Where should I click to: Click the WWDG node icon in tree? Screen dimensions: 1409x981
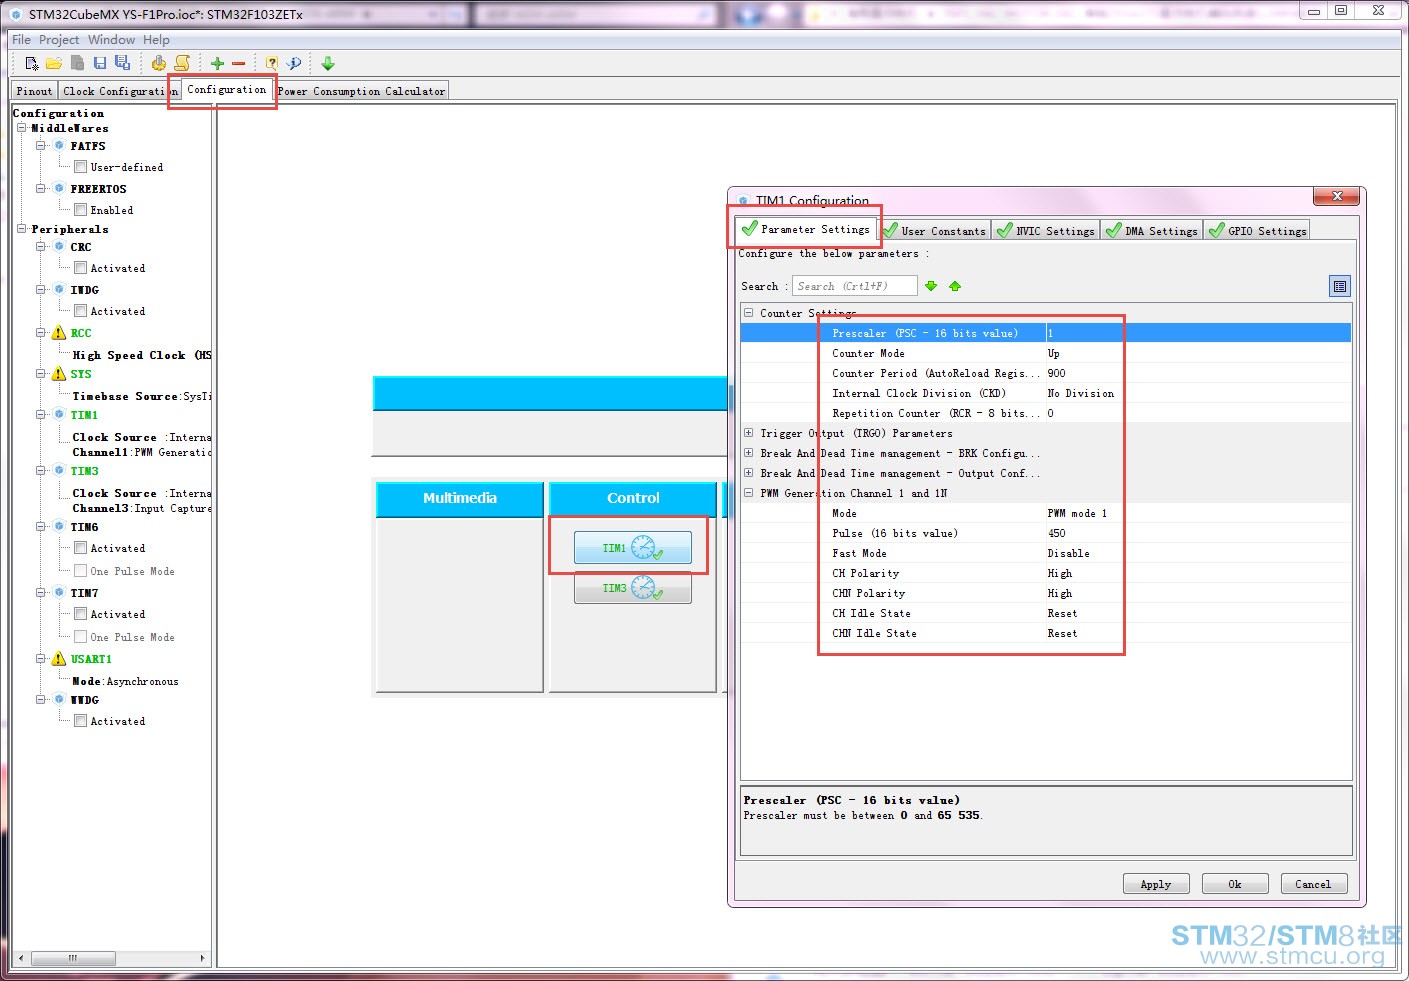59,700
